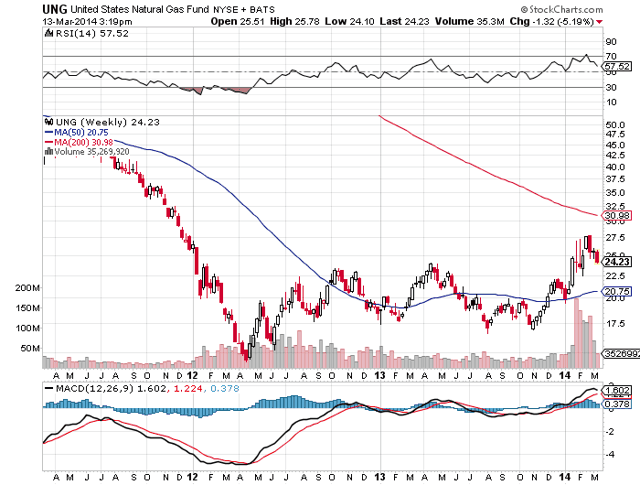Click the High 25.78 value in header

tap(294, 21)
